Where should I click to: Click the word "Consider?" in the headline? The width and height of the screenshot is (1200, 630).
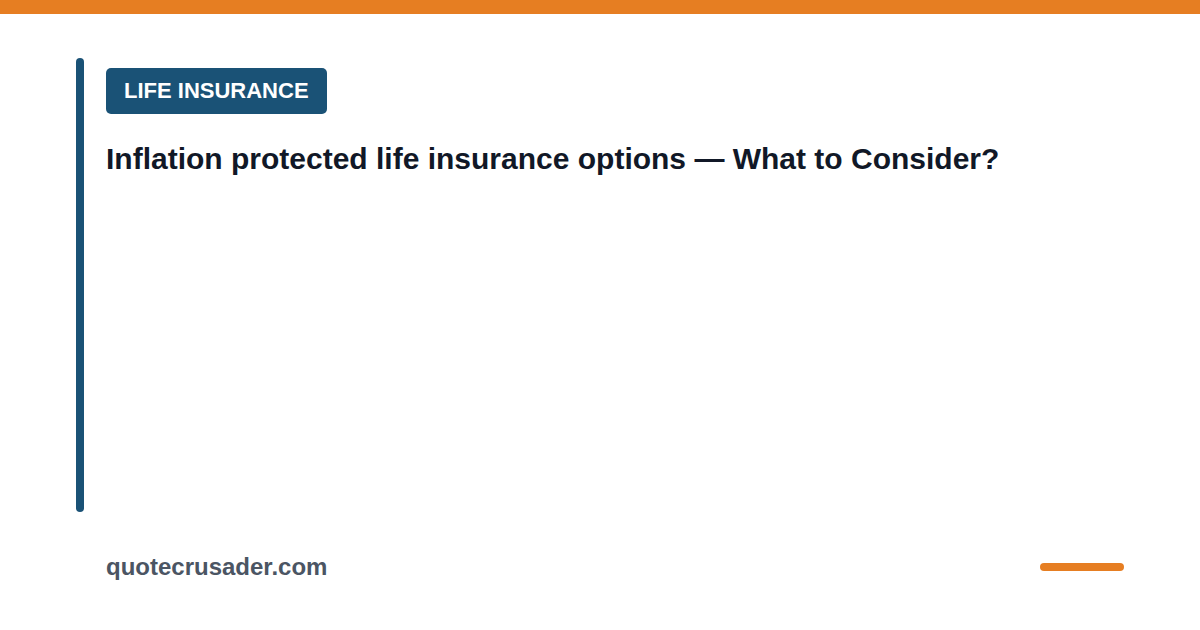(925, 159)
